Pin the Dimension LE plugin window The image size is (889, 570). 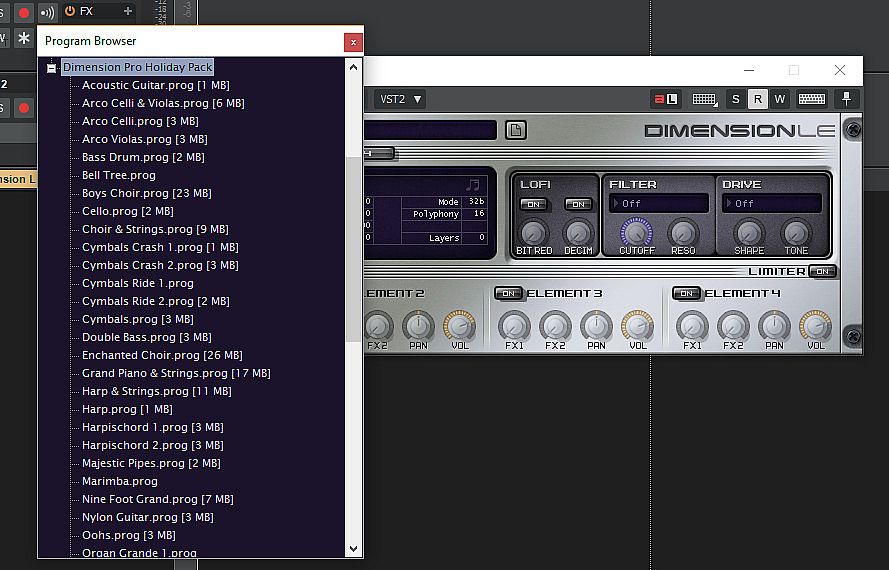847,99
